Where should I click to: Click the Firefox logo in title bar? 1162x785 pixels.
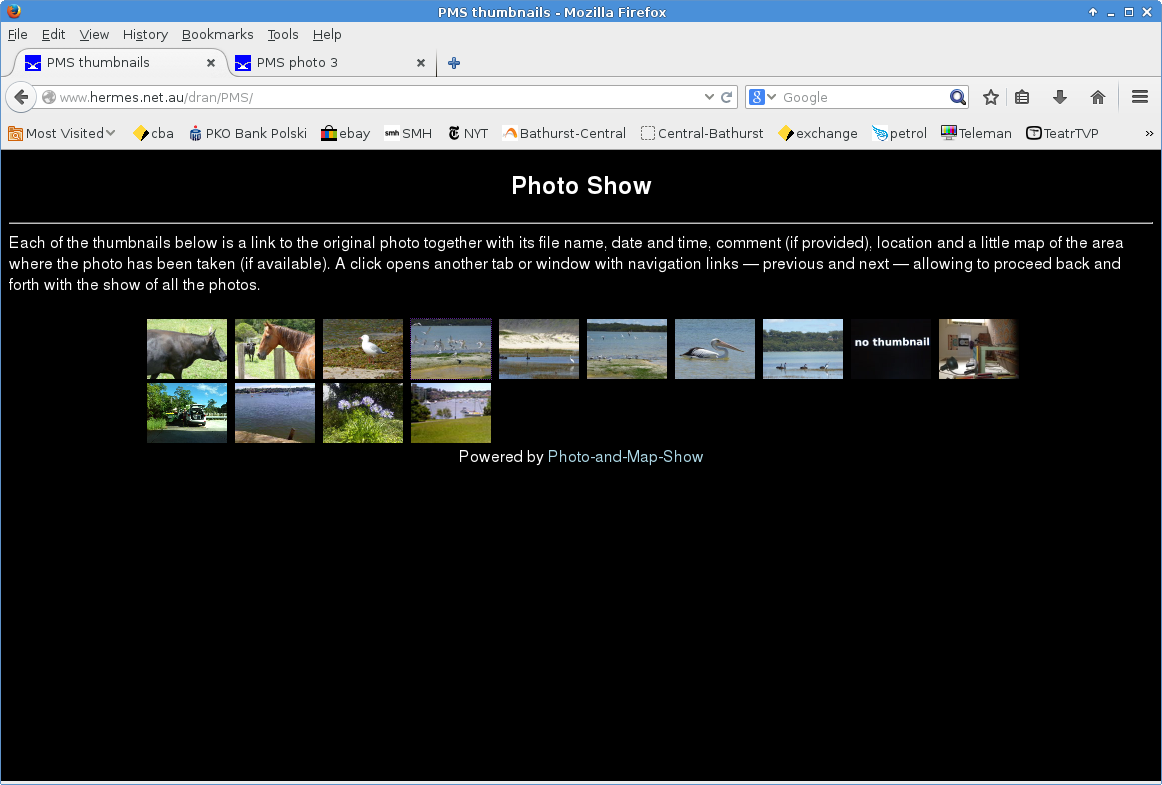13,11
